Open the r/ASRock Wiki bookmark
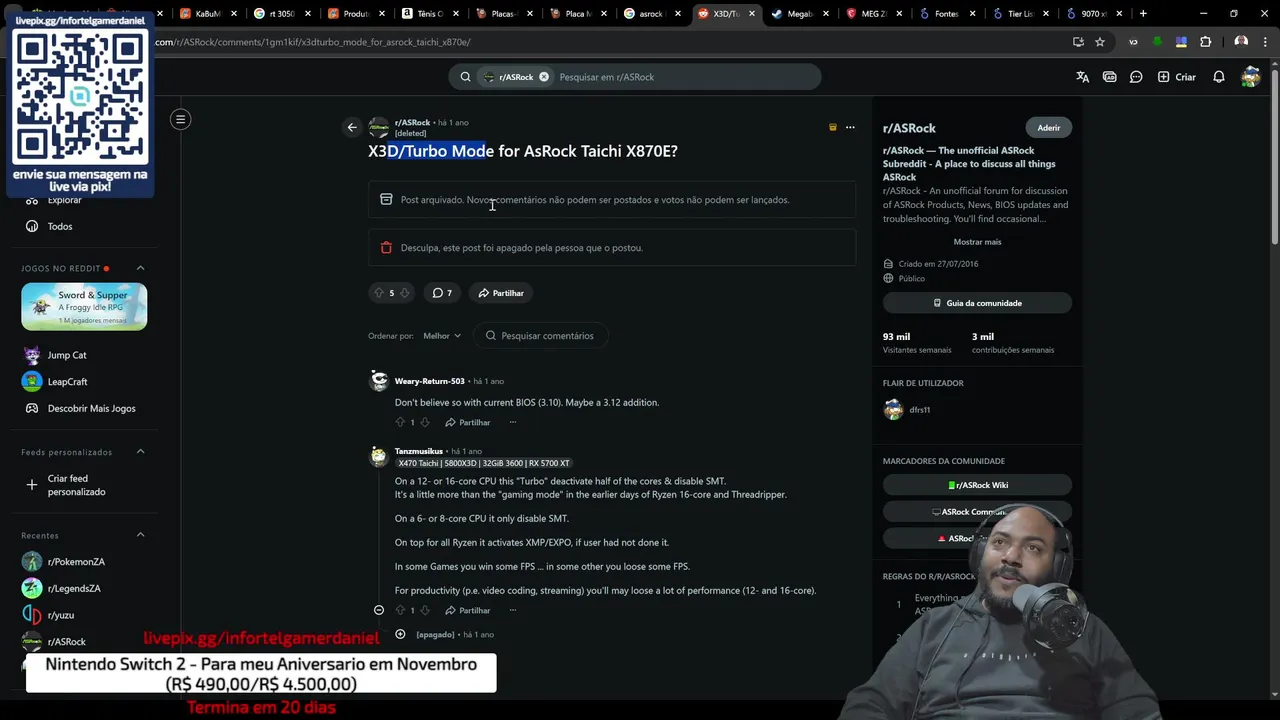1280x720 pixels. [977, 485]
